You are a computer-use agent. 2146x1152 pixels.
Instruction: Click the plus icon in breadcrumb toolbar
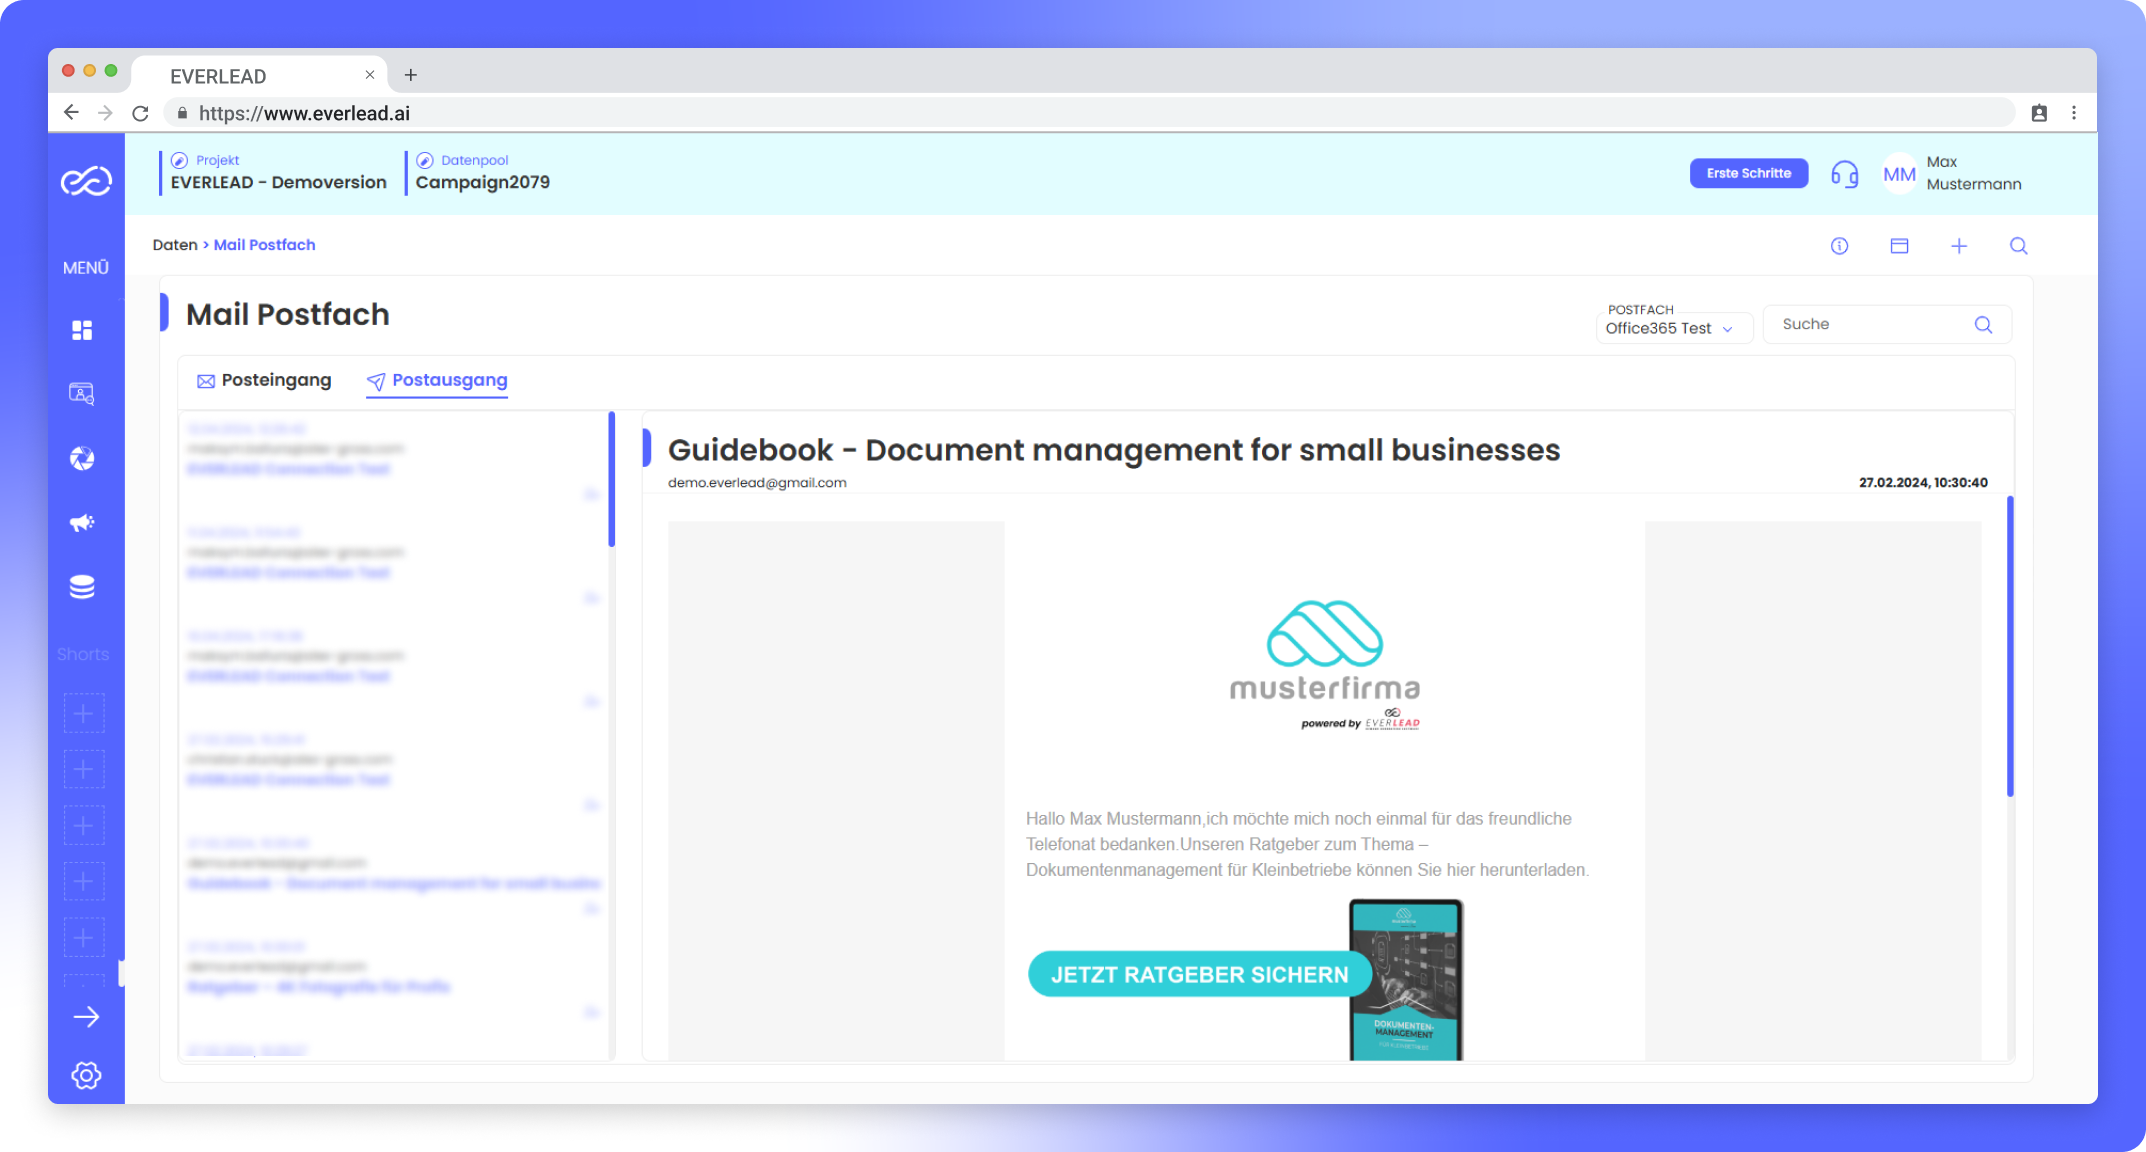coord(1959,246)
